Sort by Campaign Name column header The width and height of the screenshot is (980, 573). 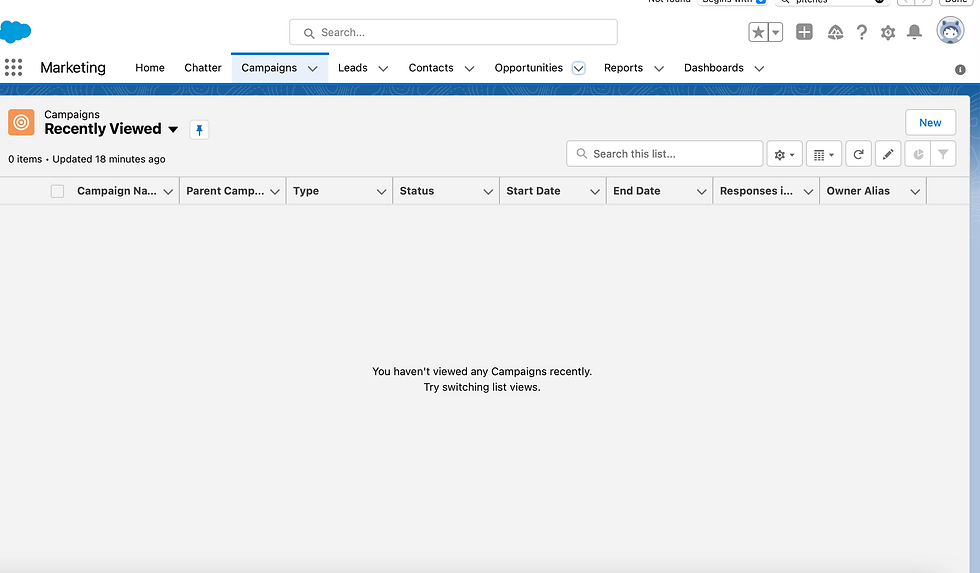coord(117,191)
